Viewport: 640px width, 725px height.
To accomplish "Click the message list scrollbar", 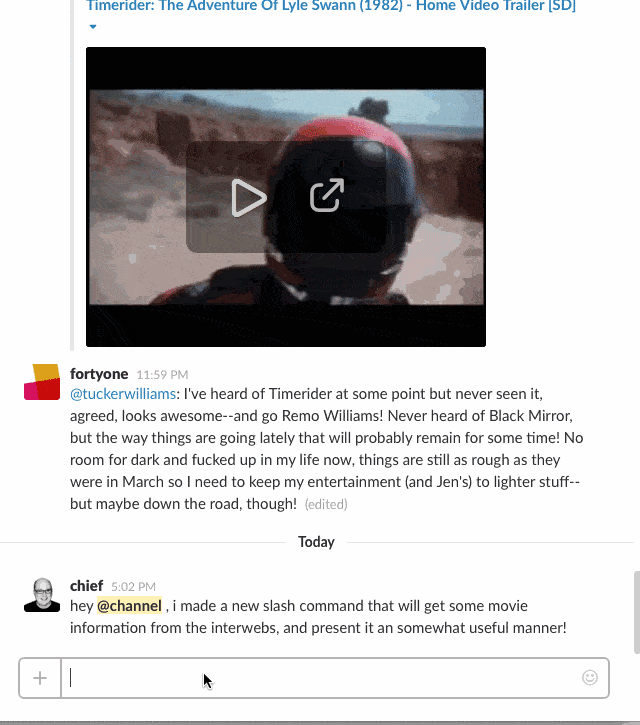I will pos(637,612).
